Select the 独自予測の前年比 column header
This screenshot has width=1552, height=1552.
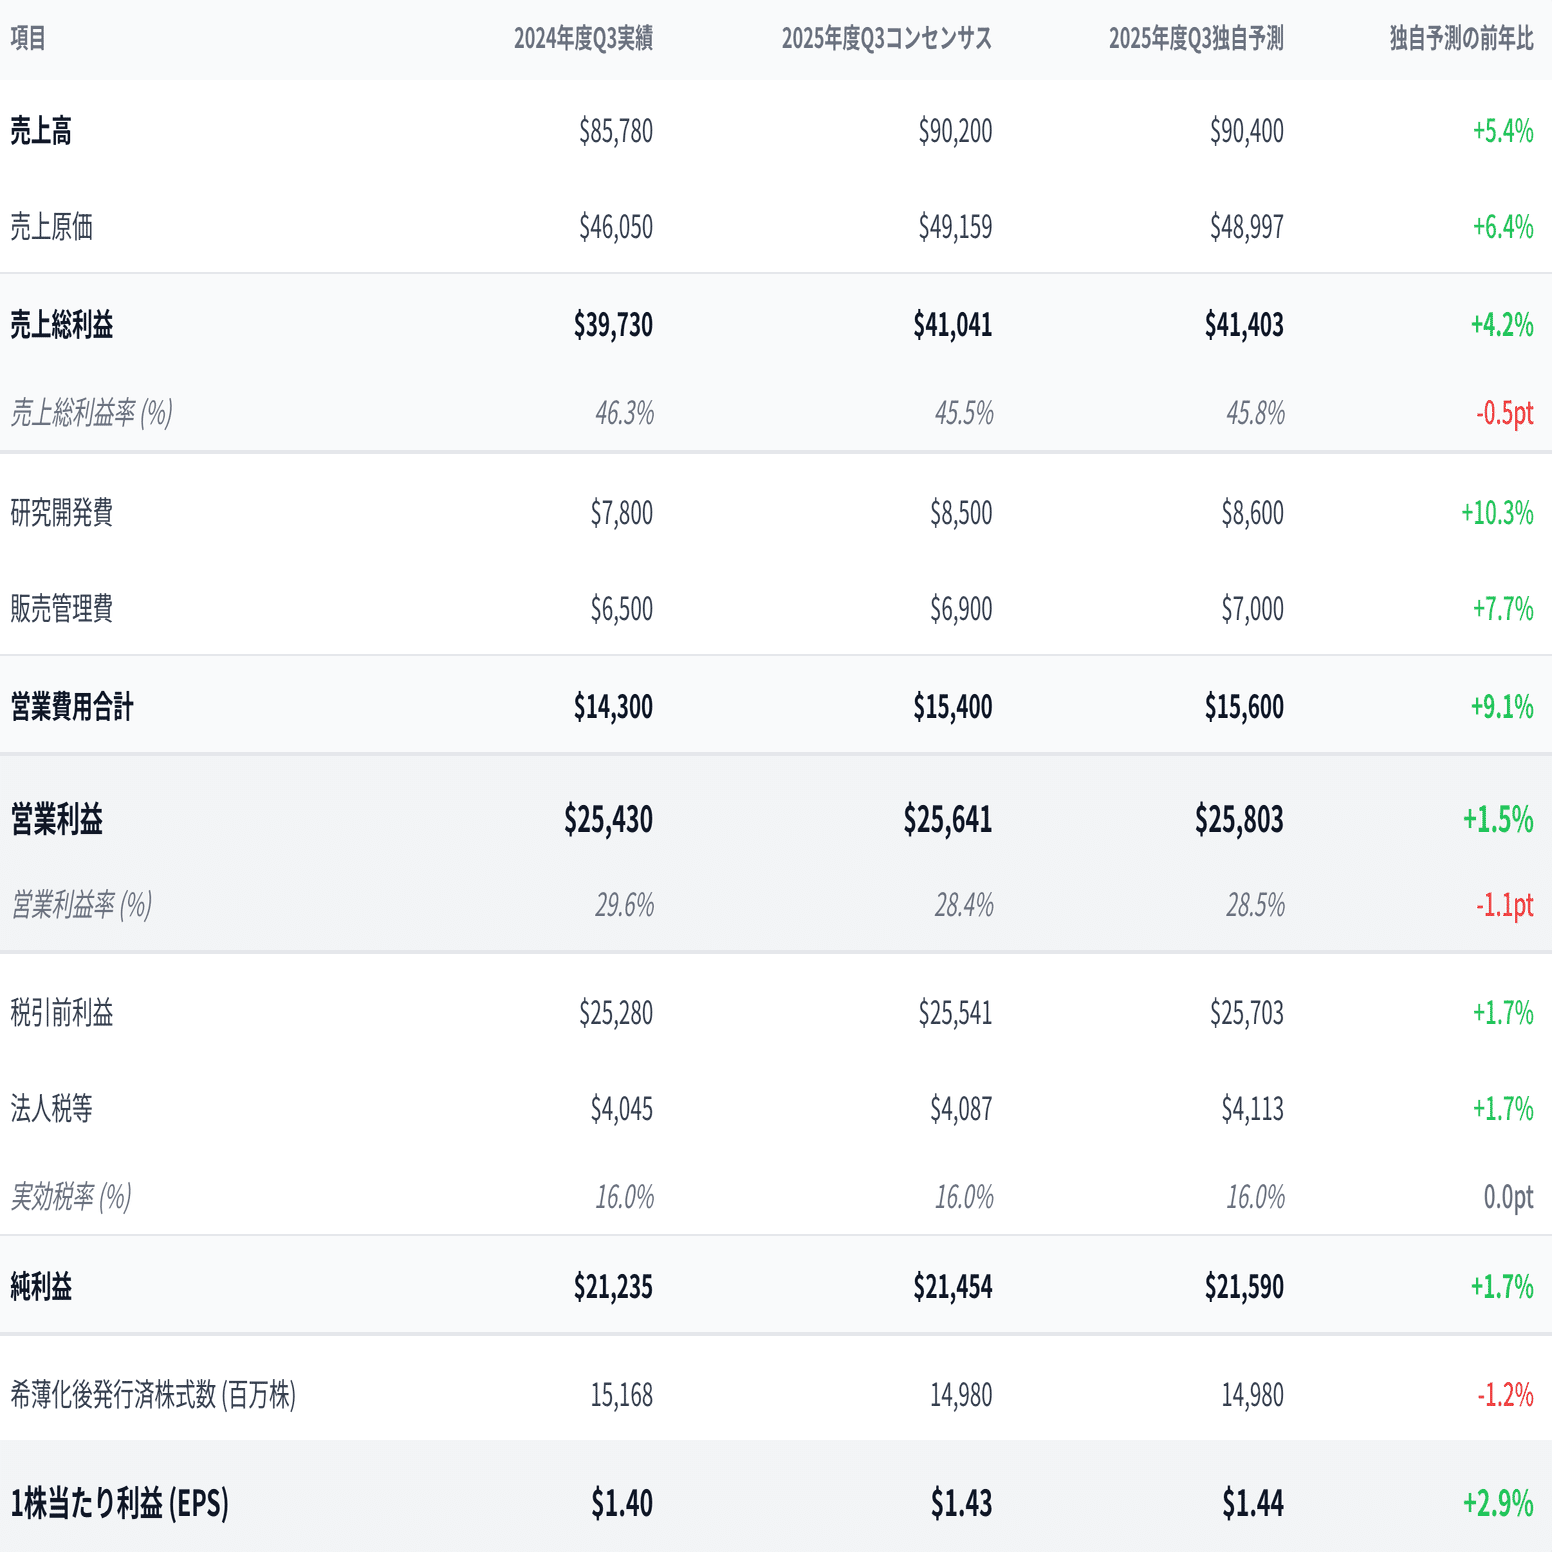pos(1461,39)
